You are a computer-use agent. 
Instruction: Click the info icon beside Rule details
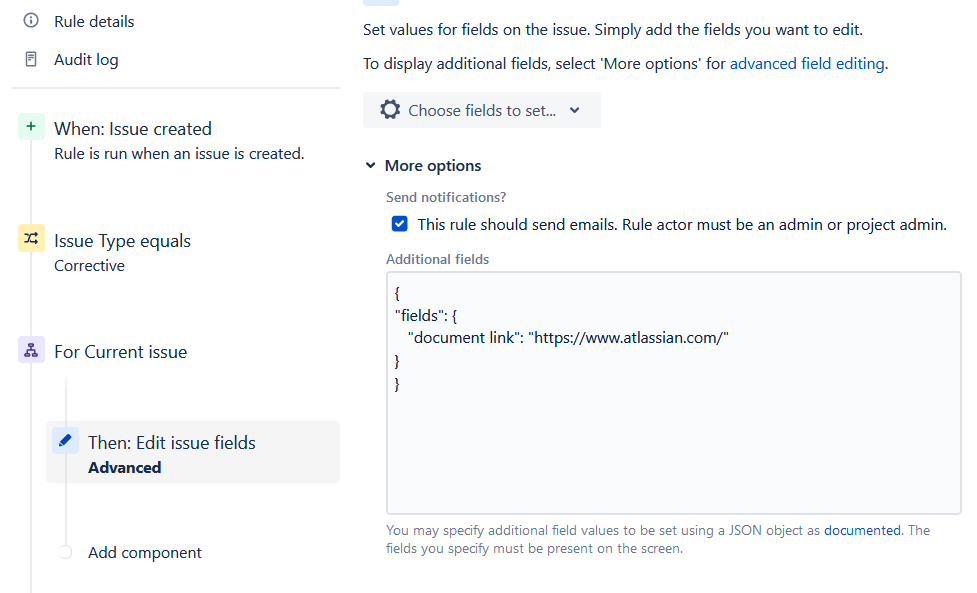[30, 20]
